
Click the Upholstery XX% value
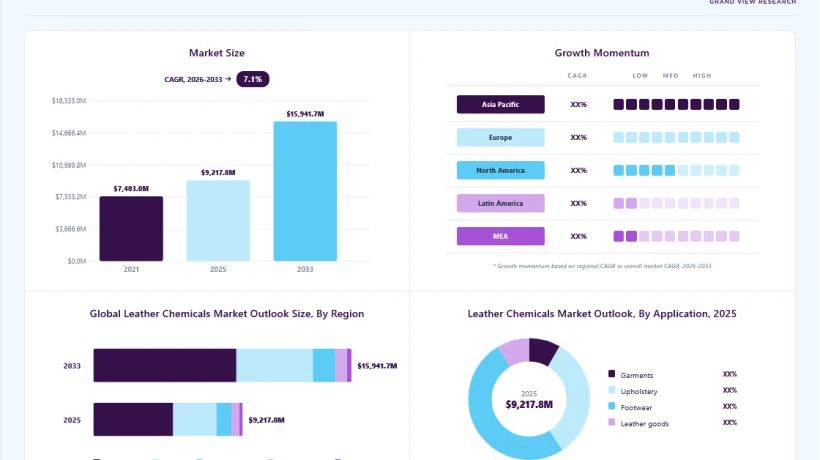pyautogui.click(x=730, y=390)
